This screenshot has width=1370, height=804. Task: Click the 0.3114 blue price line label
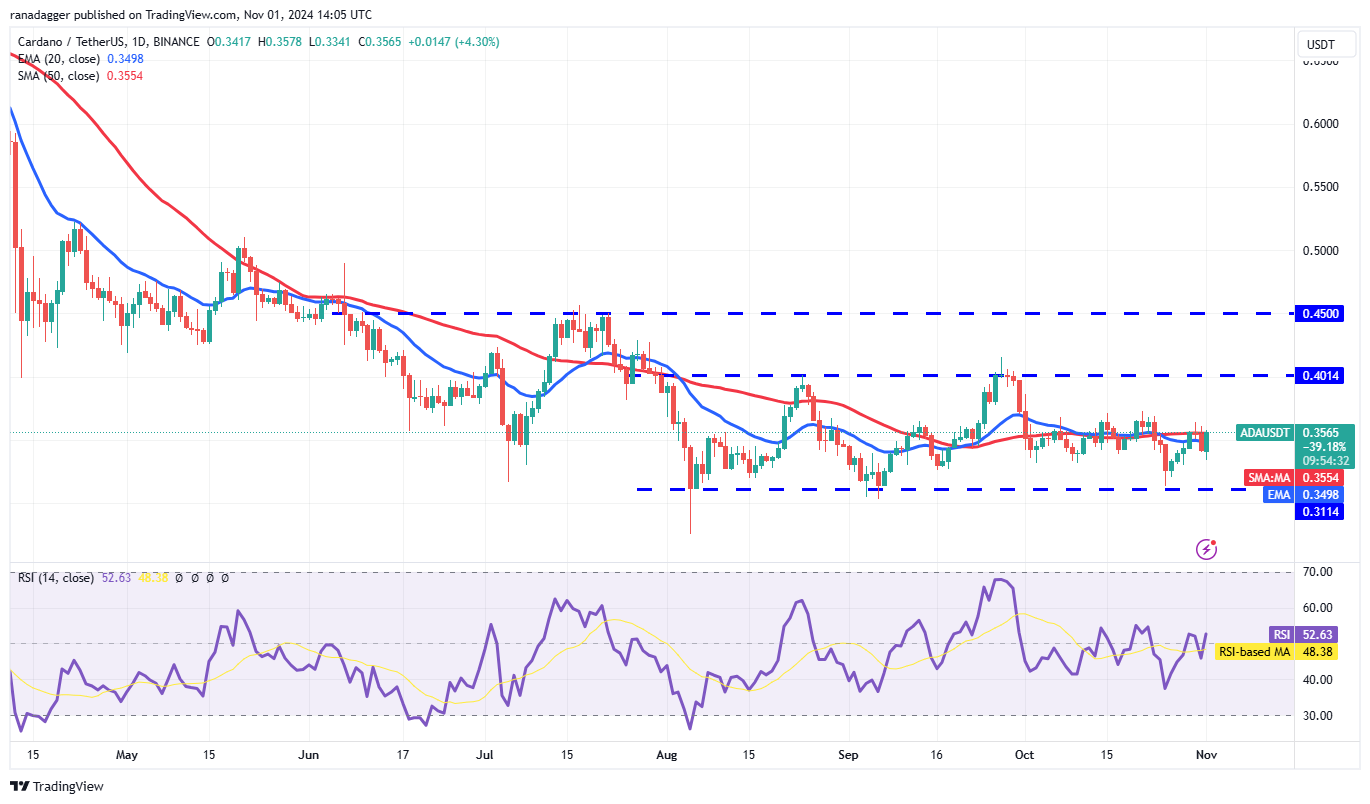[x=1320, y=511]
